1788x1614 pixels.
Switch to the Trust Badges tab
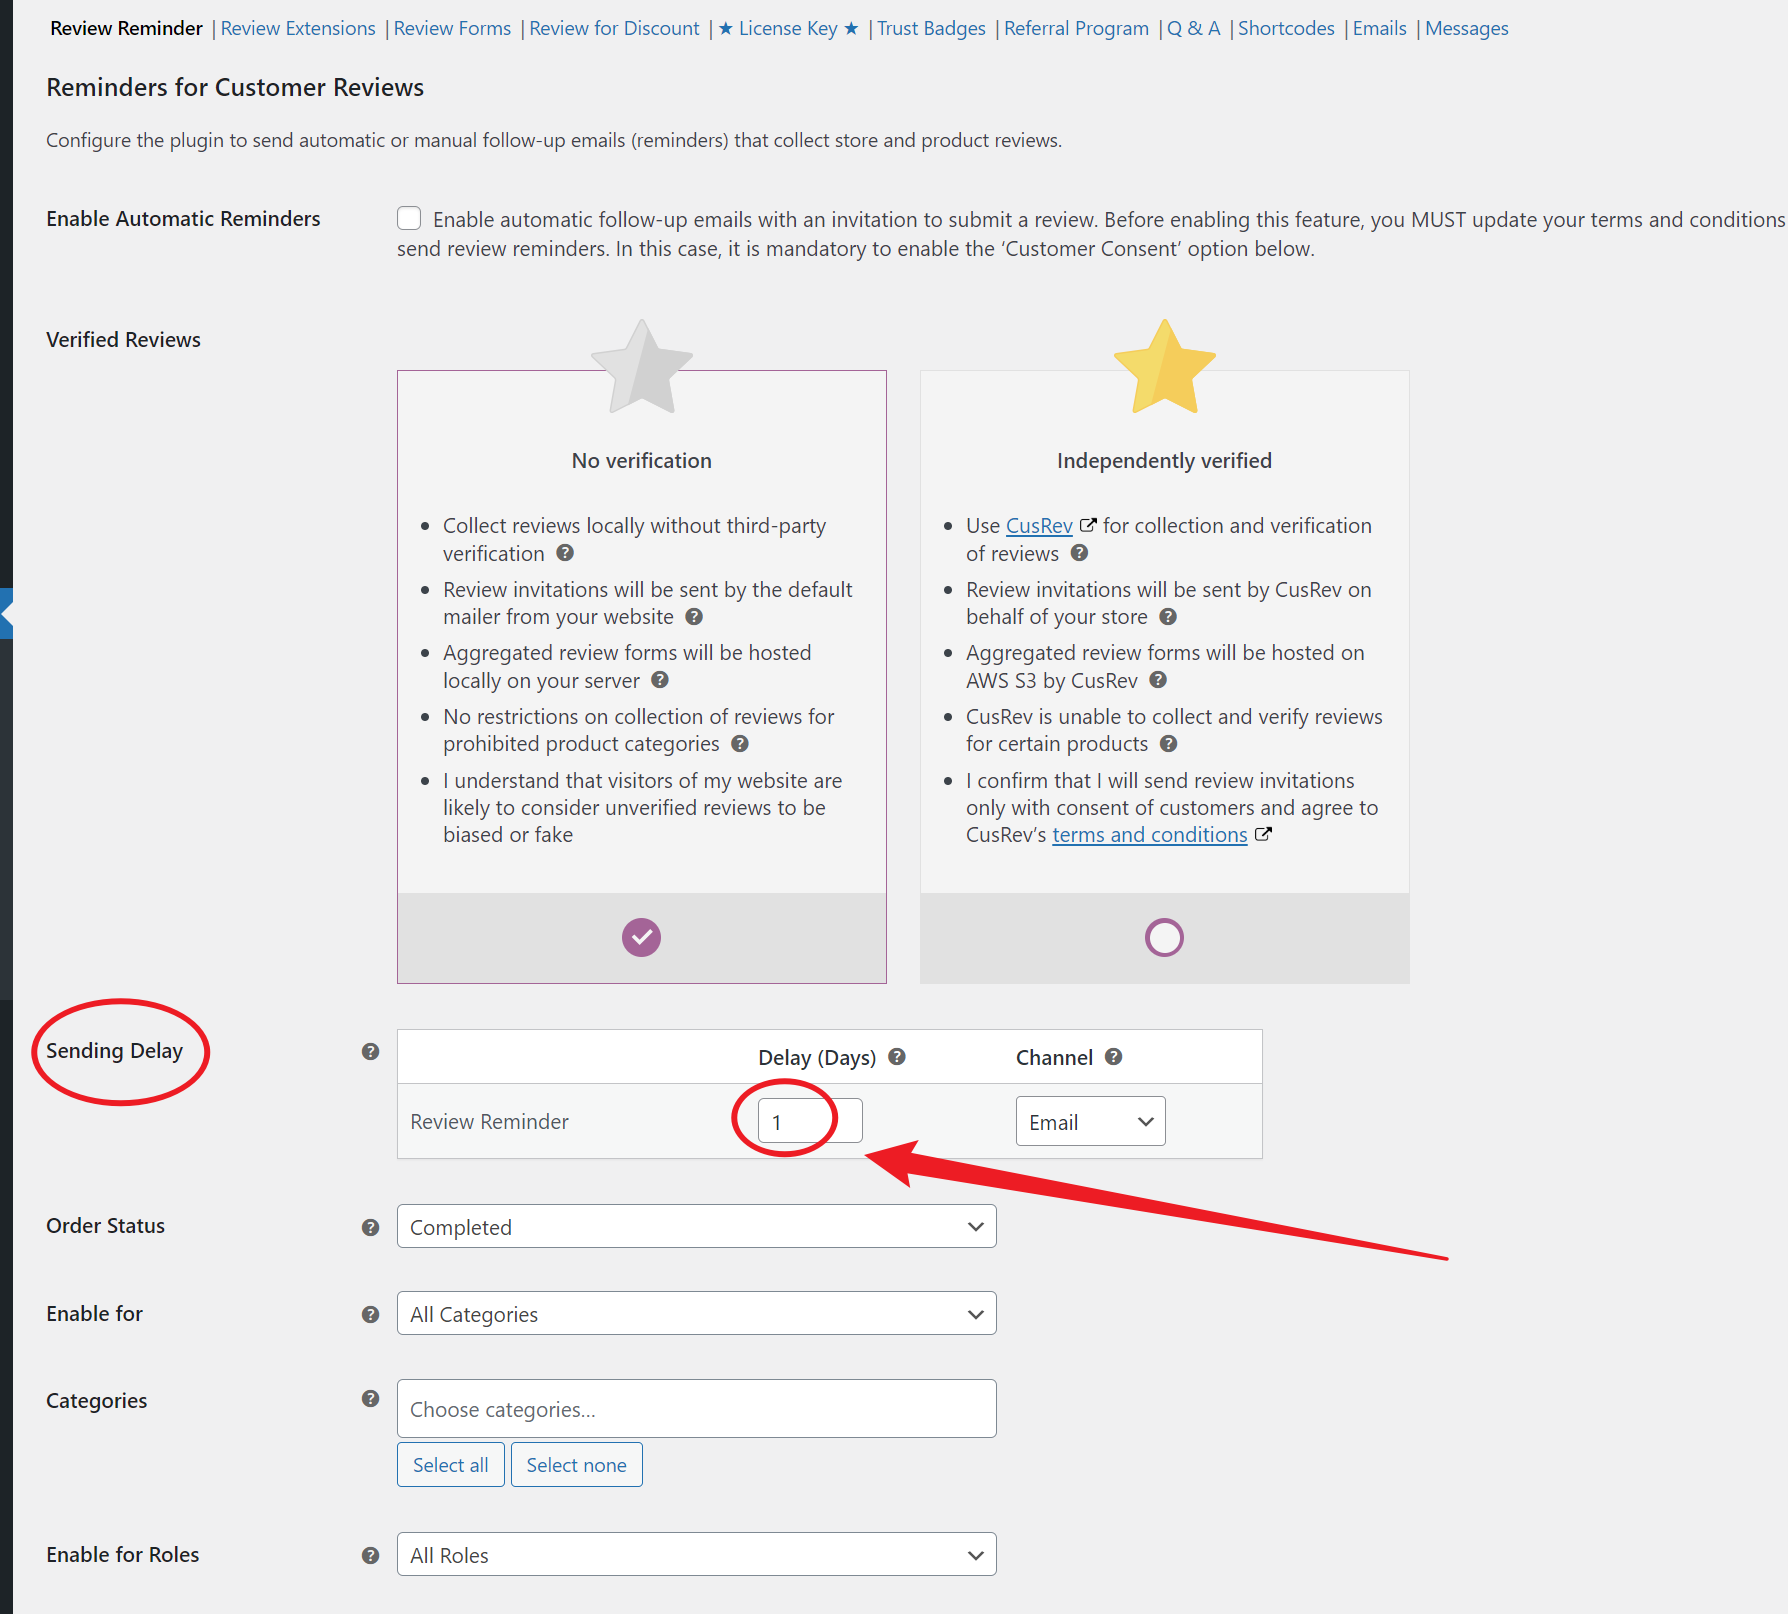tap(931, 28)
